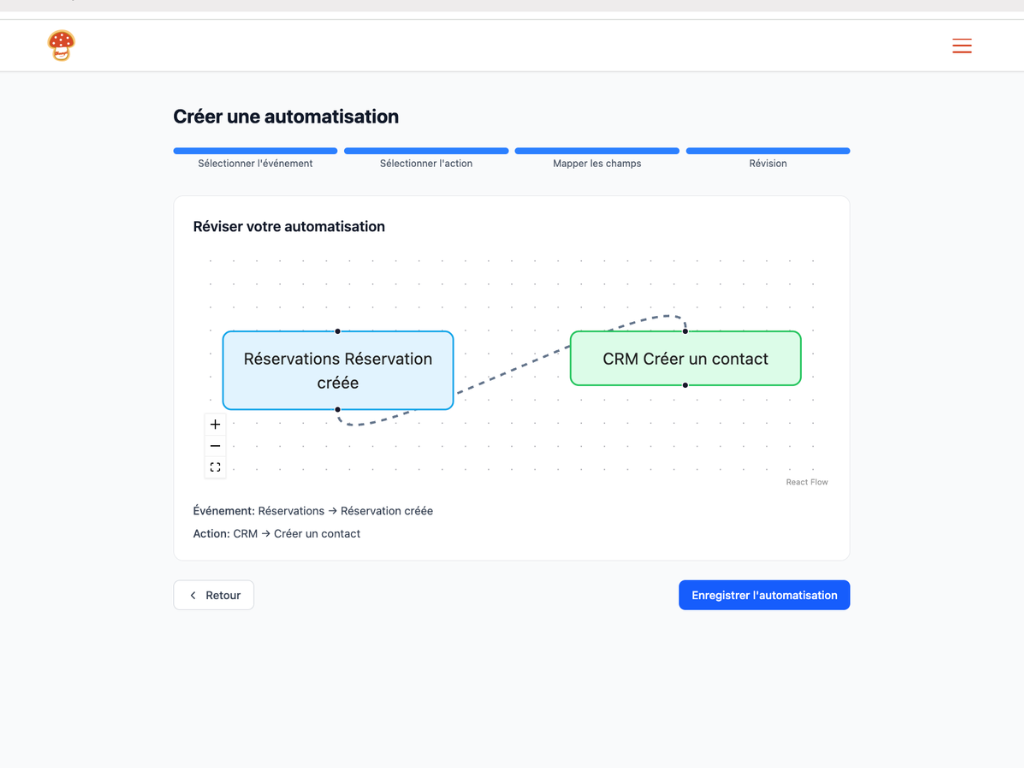Click the Révision step label
1024x768 pixels.
(x=767, y=163)
